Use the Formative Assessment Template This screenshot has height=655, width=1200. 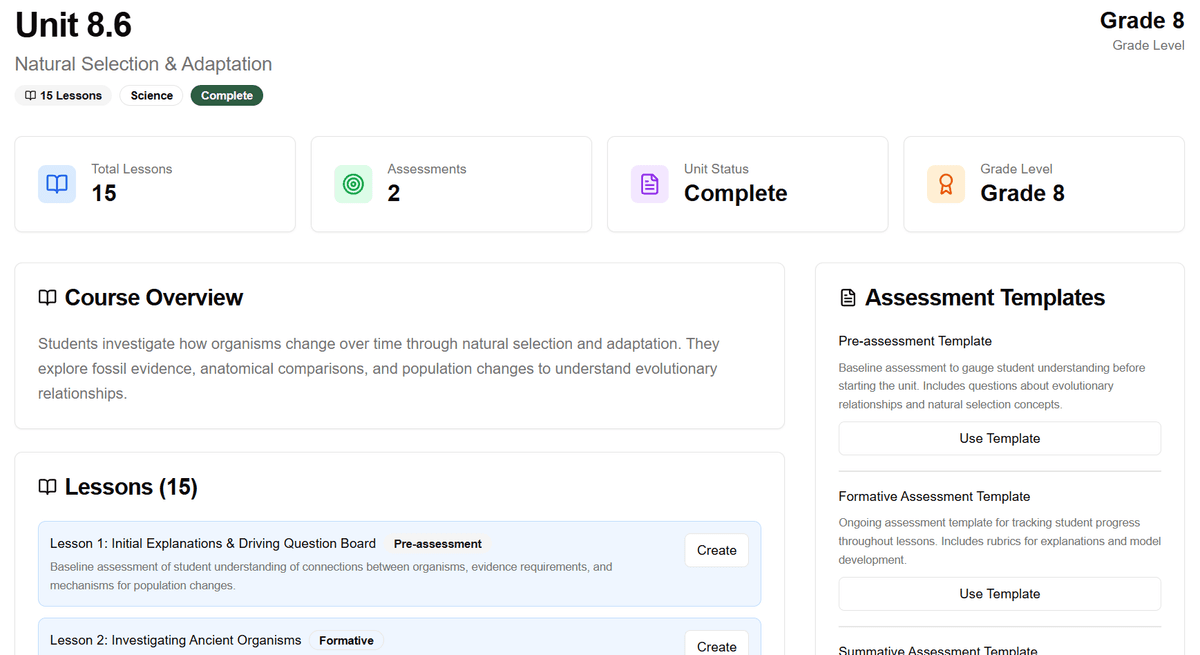pyautogui.click(x=999, y=593)
